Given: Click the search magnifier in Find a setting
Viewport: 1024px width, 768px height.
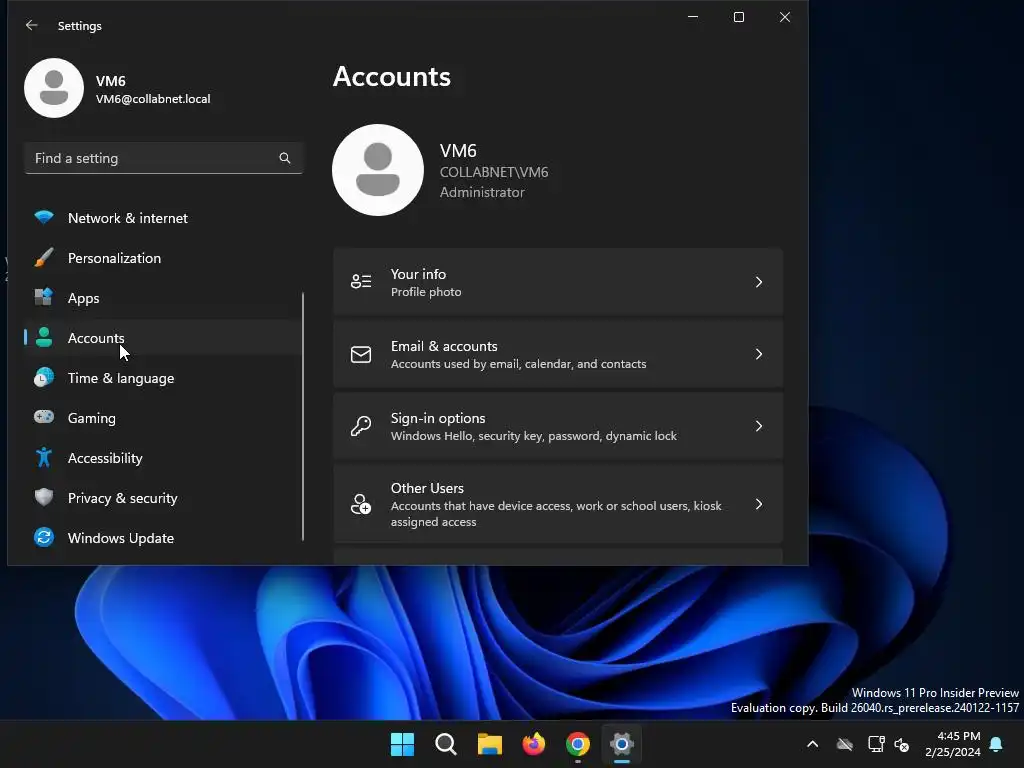Looking at the screenshot, I should coord(285,158).
